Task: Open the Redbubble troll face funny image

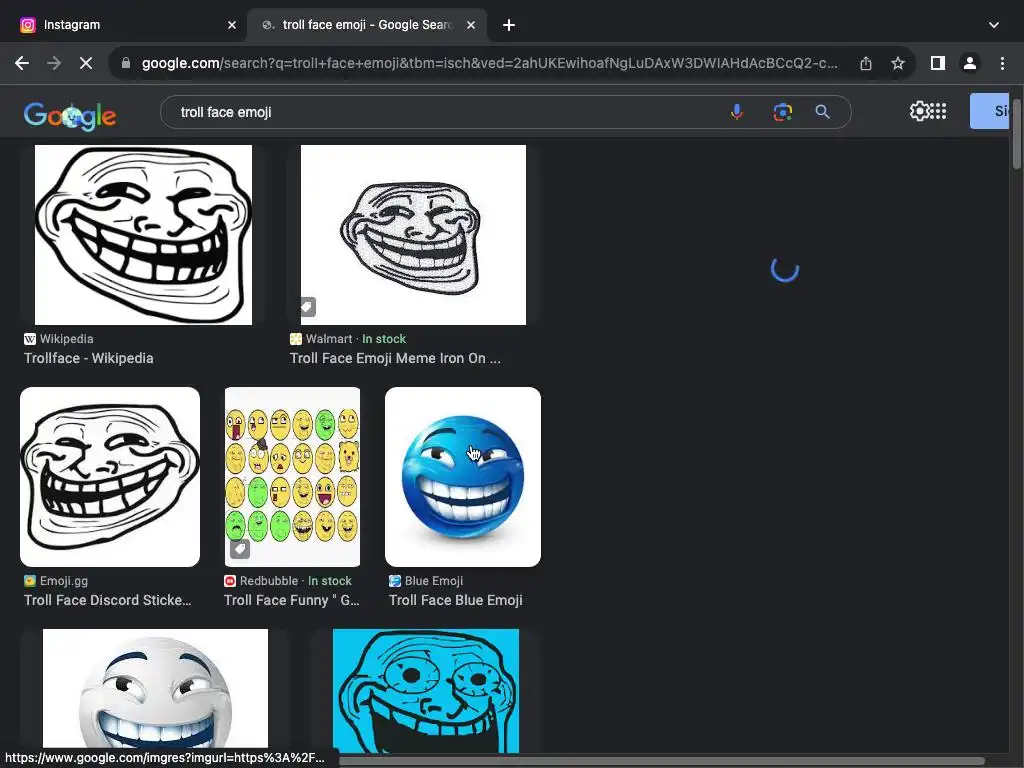Action: pos(292,477)
